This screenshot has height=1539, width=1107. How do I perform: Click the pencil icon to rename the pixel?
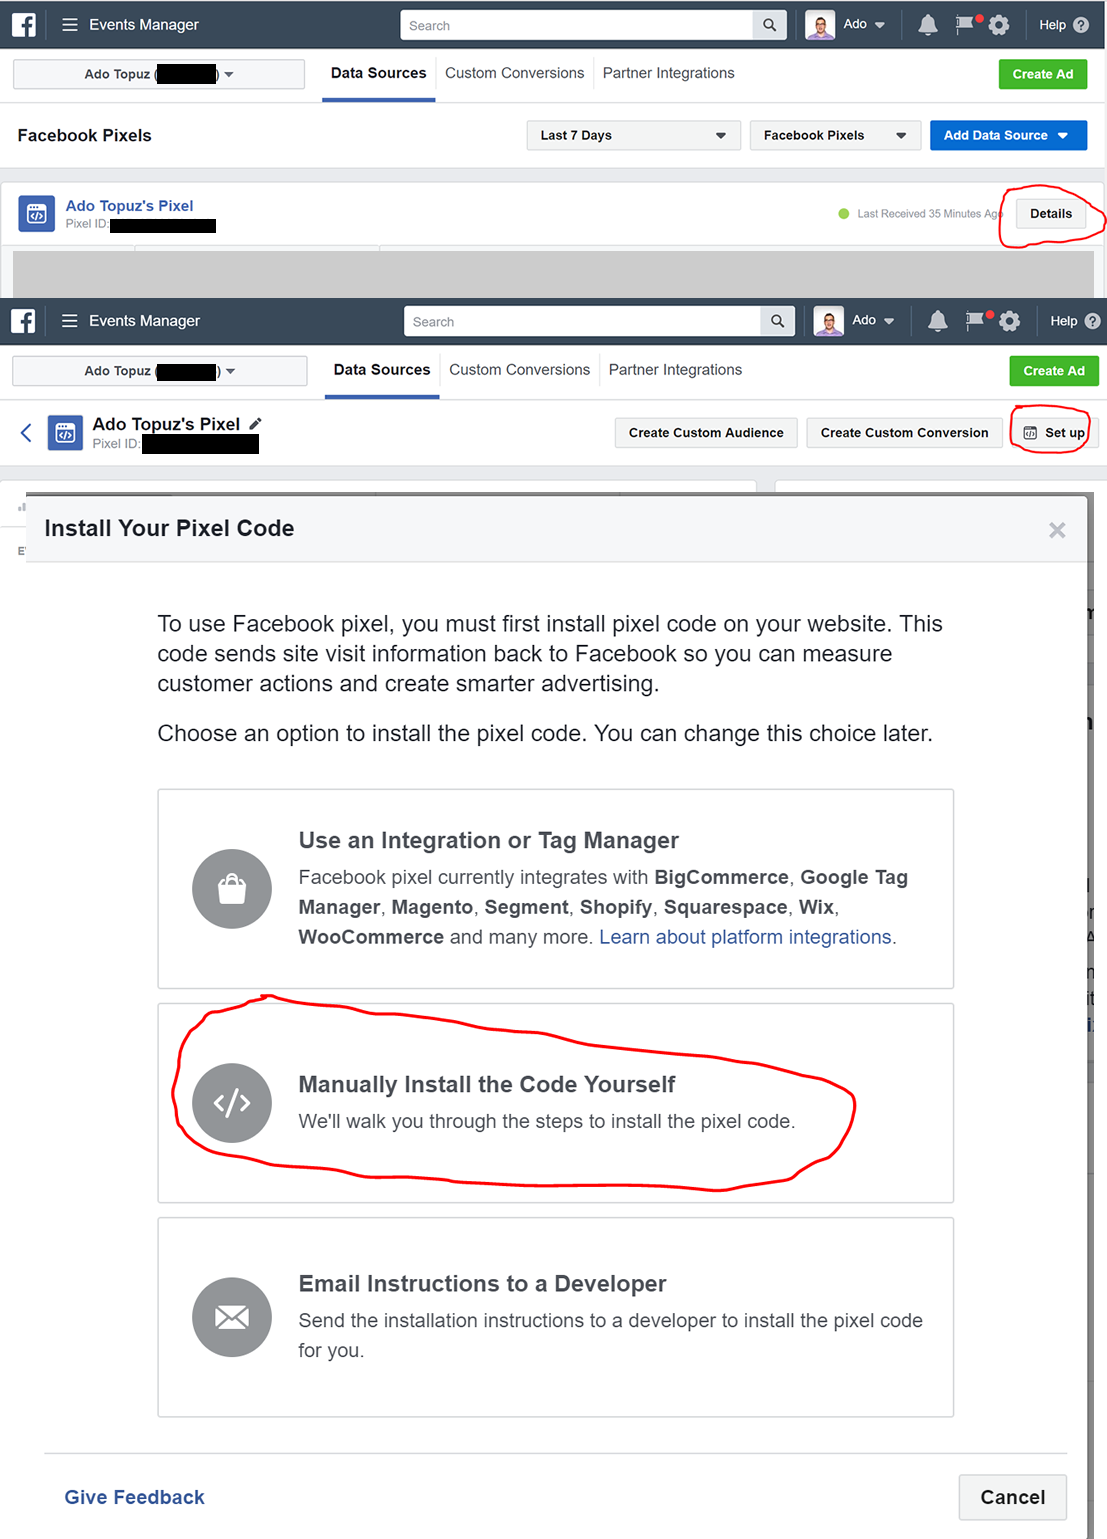pos(255,424)
